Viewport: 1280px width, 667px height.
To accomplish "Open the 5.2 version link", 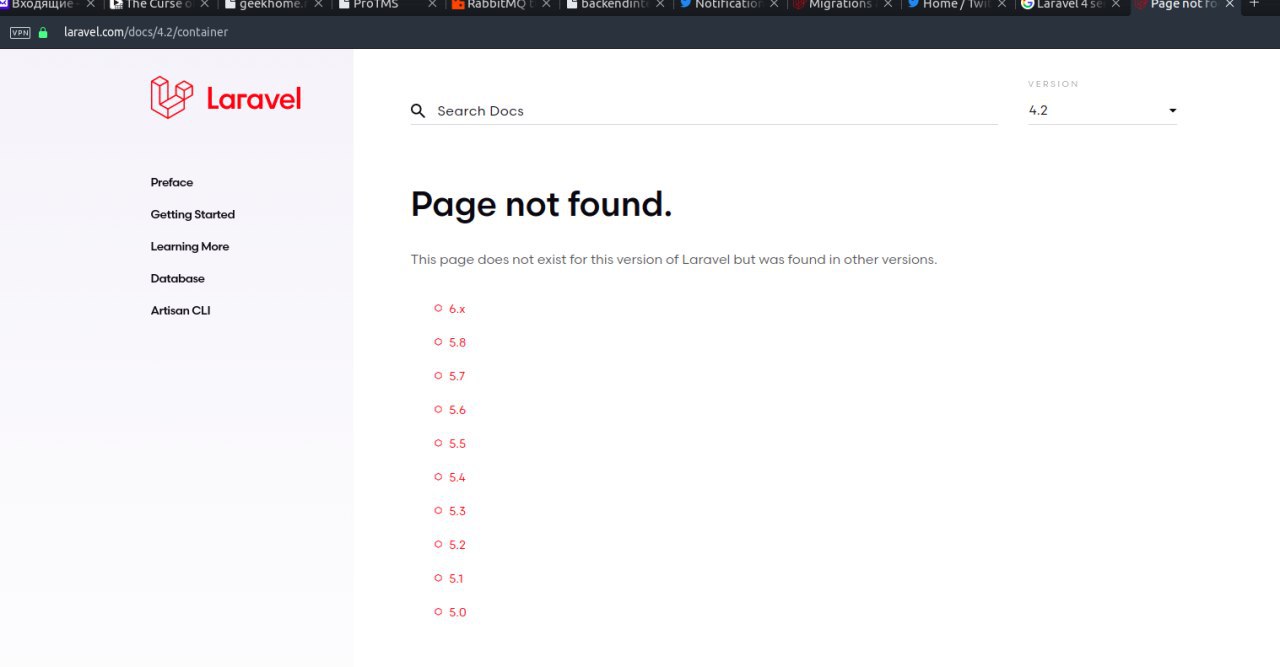I will tap(457, 545).
